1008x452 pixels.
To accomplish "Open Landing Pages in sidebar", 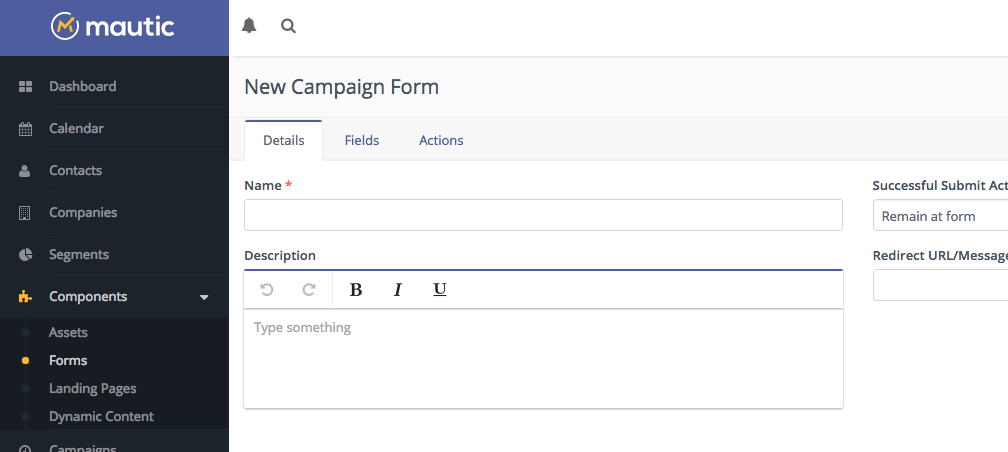I will [x=93, y=388].
